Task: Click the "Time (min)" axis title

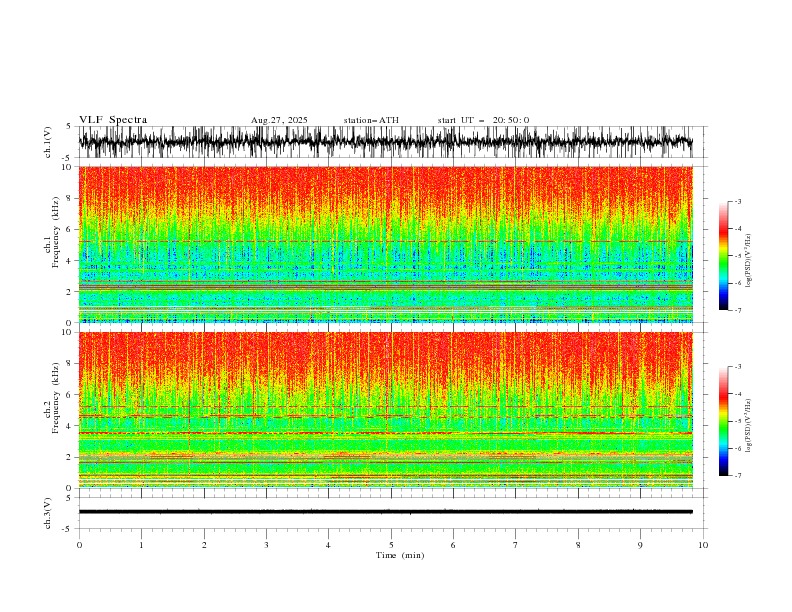Action: (400, 555)
